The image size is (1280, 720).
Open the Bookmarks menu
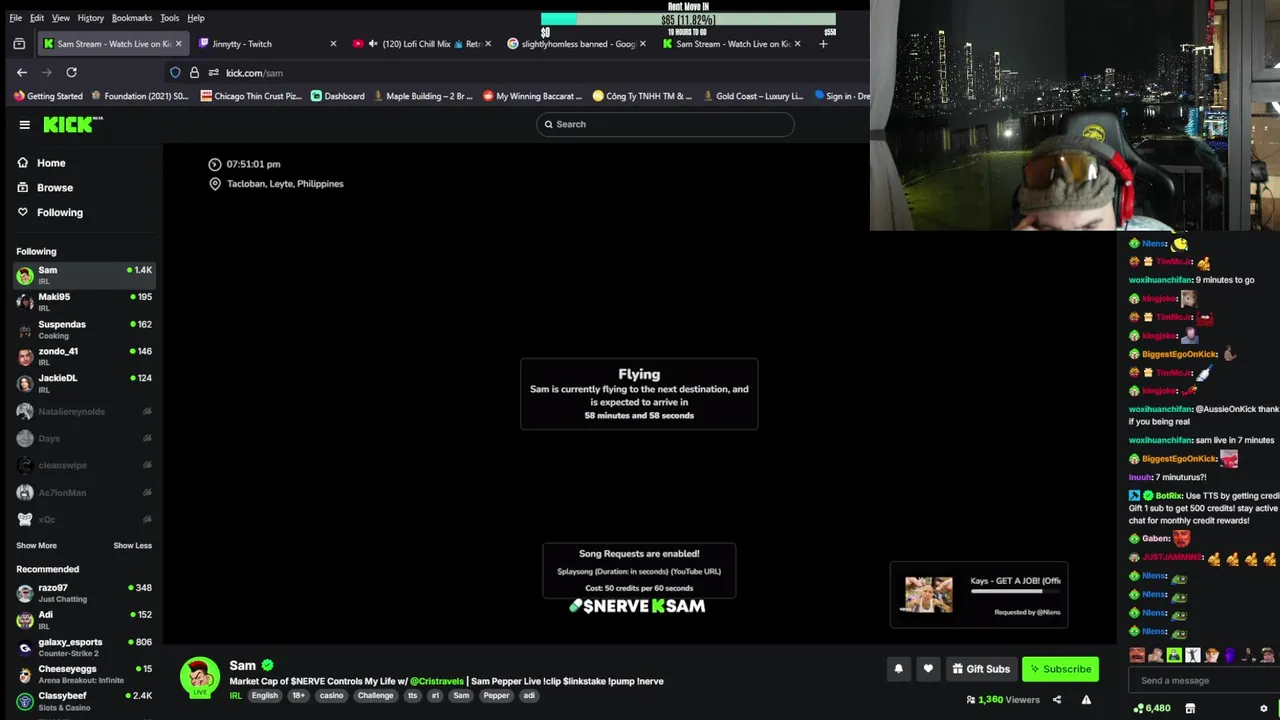click(x=132, y=18)
